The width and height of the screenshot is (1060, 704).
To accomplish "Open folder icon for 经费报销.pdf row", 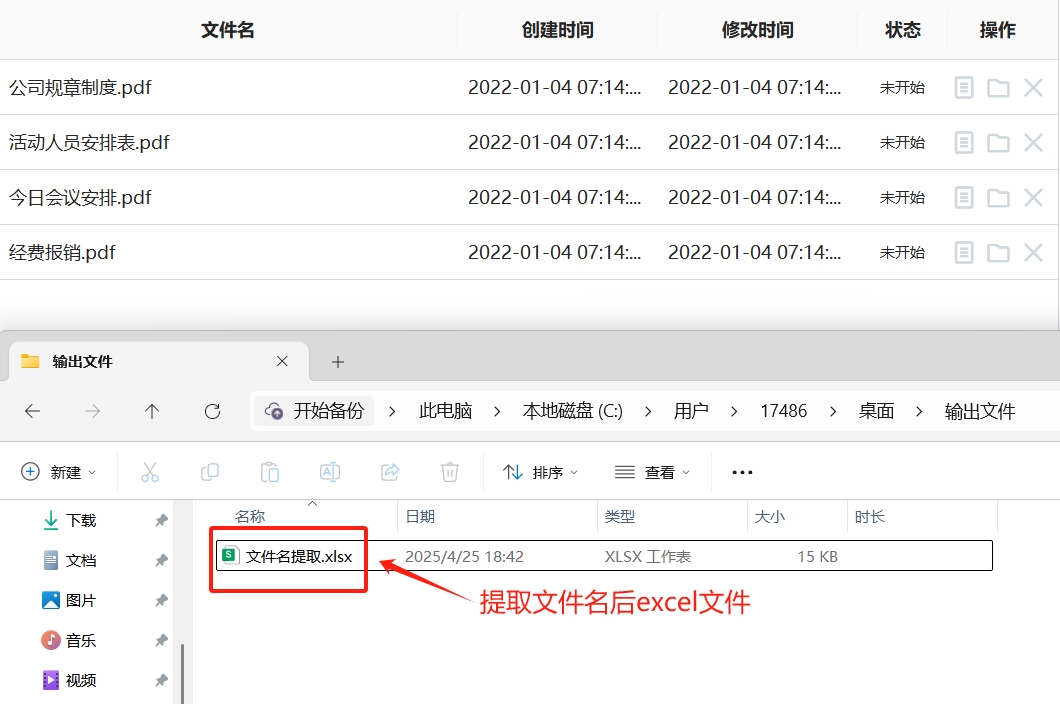I will [x=998, y=253].
